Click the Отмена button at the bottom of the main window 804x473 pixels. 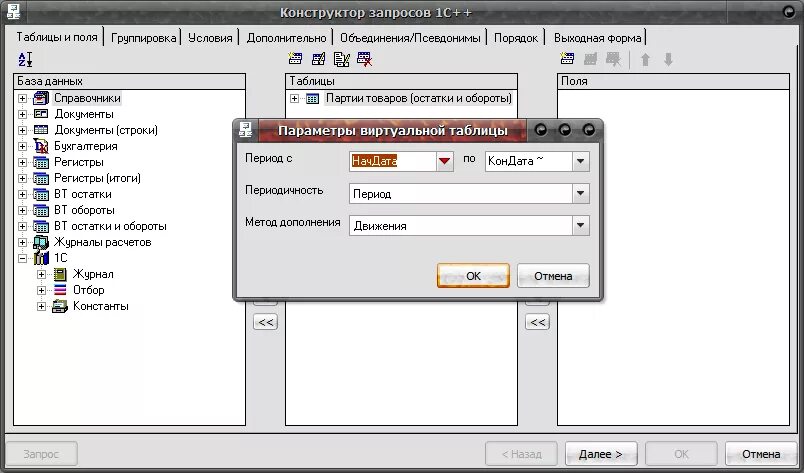pyautogui.click(x=761, y=454)
